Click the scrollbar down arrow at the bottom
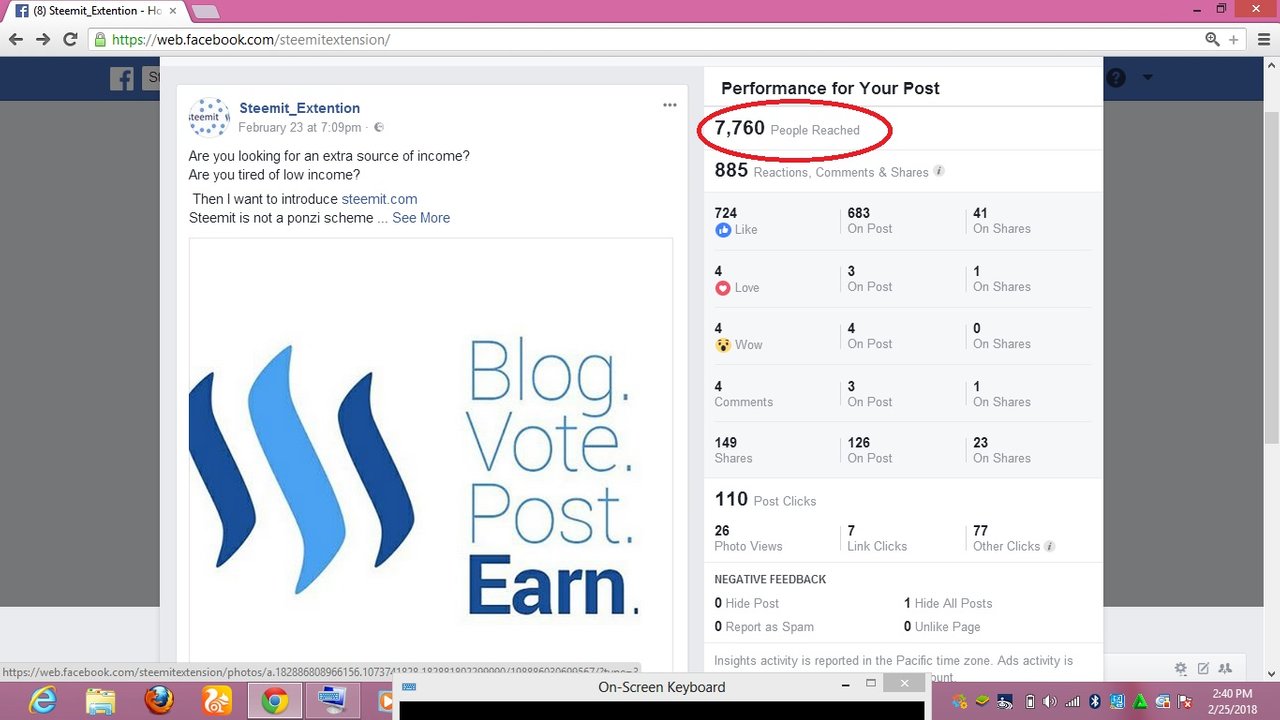 tap(1271, 673)
